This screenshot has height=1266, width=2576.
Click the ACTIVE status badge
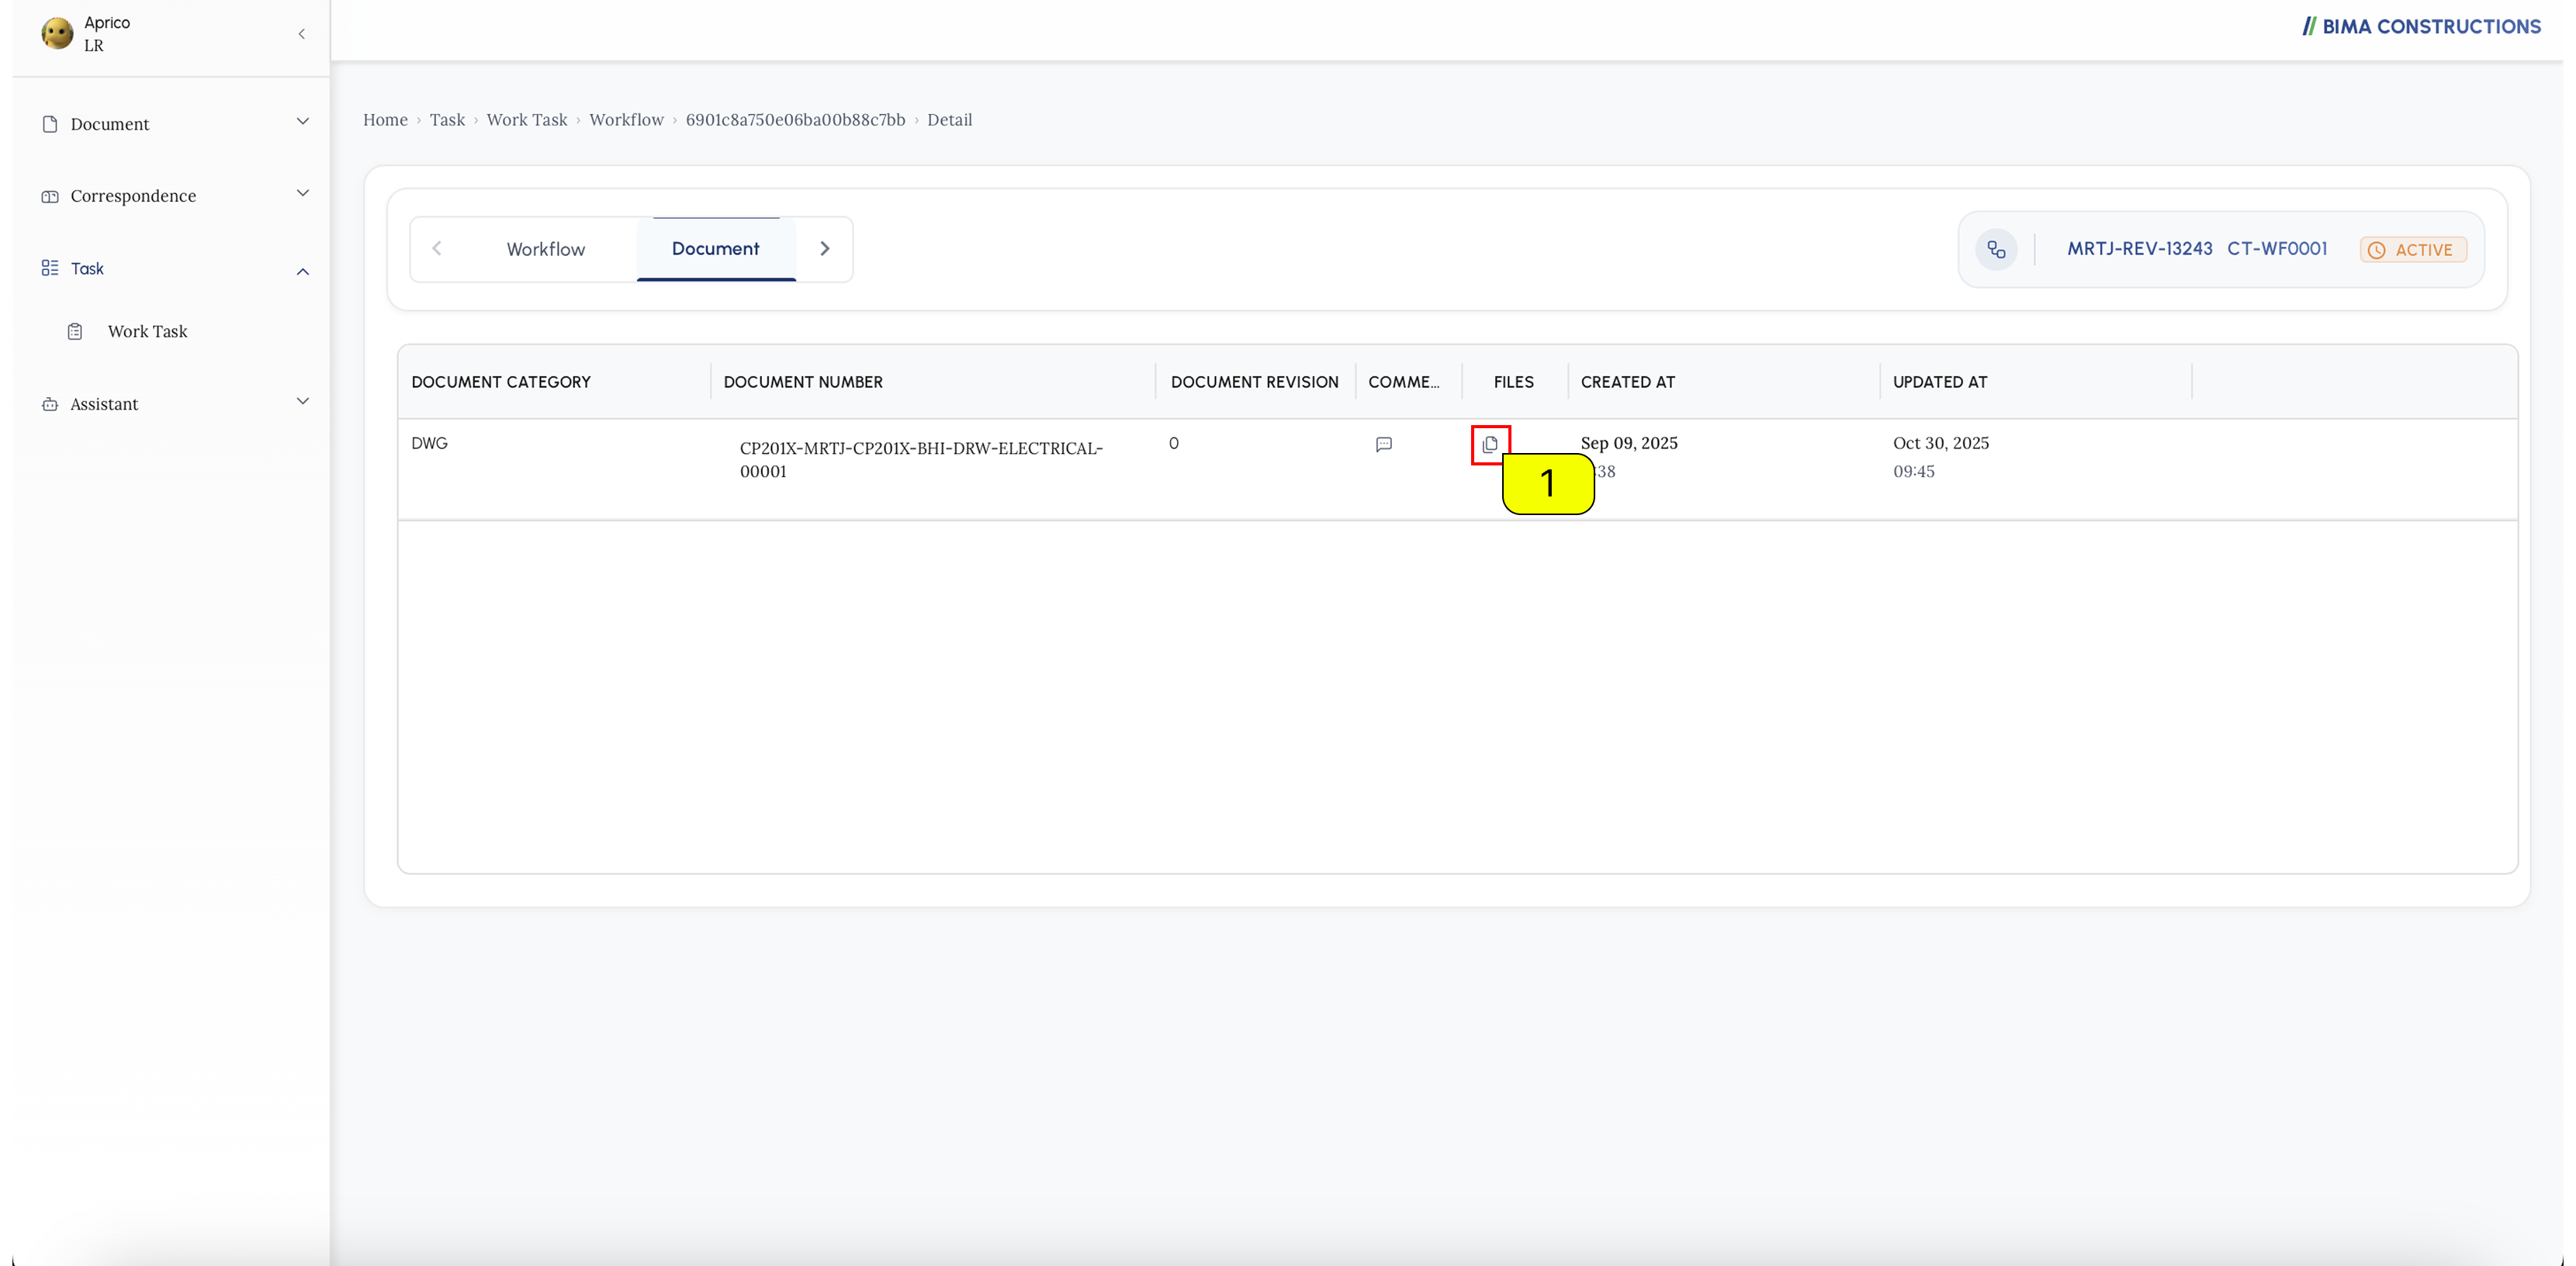[x=2413, y=250]
